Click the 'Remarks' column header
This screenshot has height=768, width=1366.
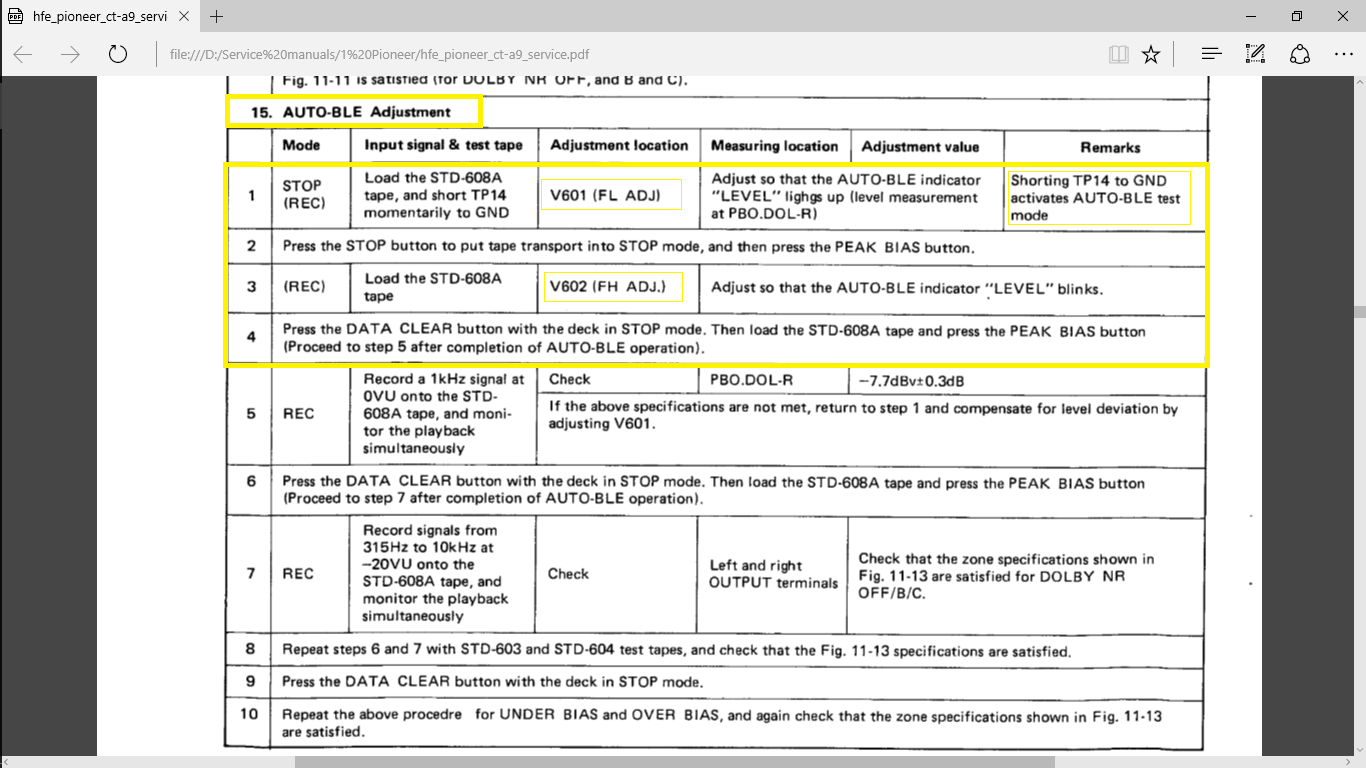point(1110,146)
